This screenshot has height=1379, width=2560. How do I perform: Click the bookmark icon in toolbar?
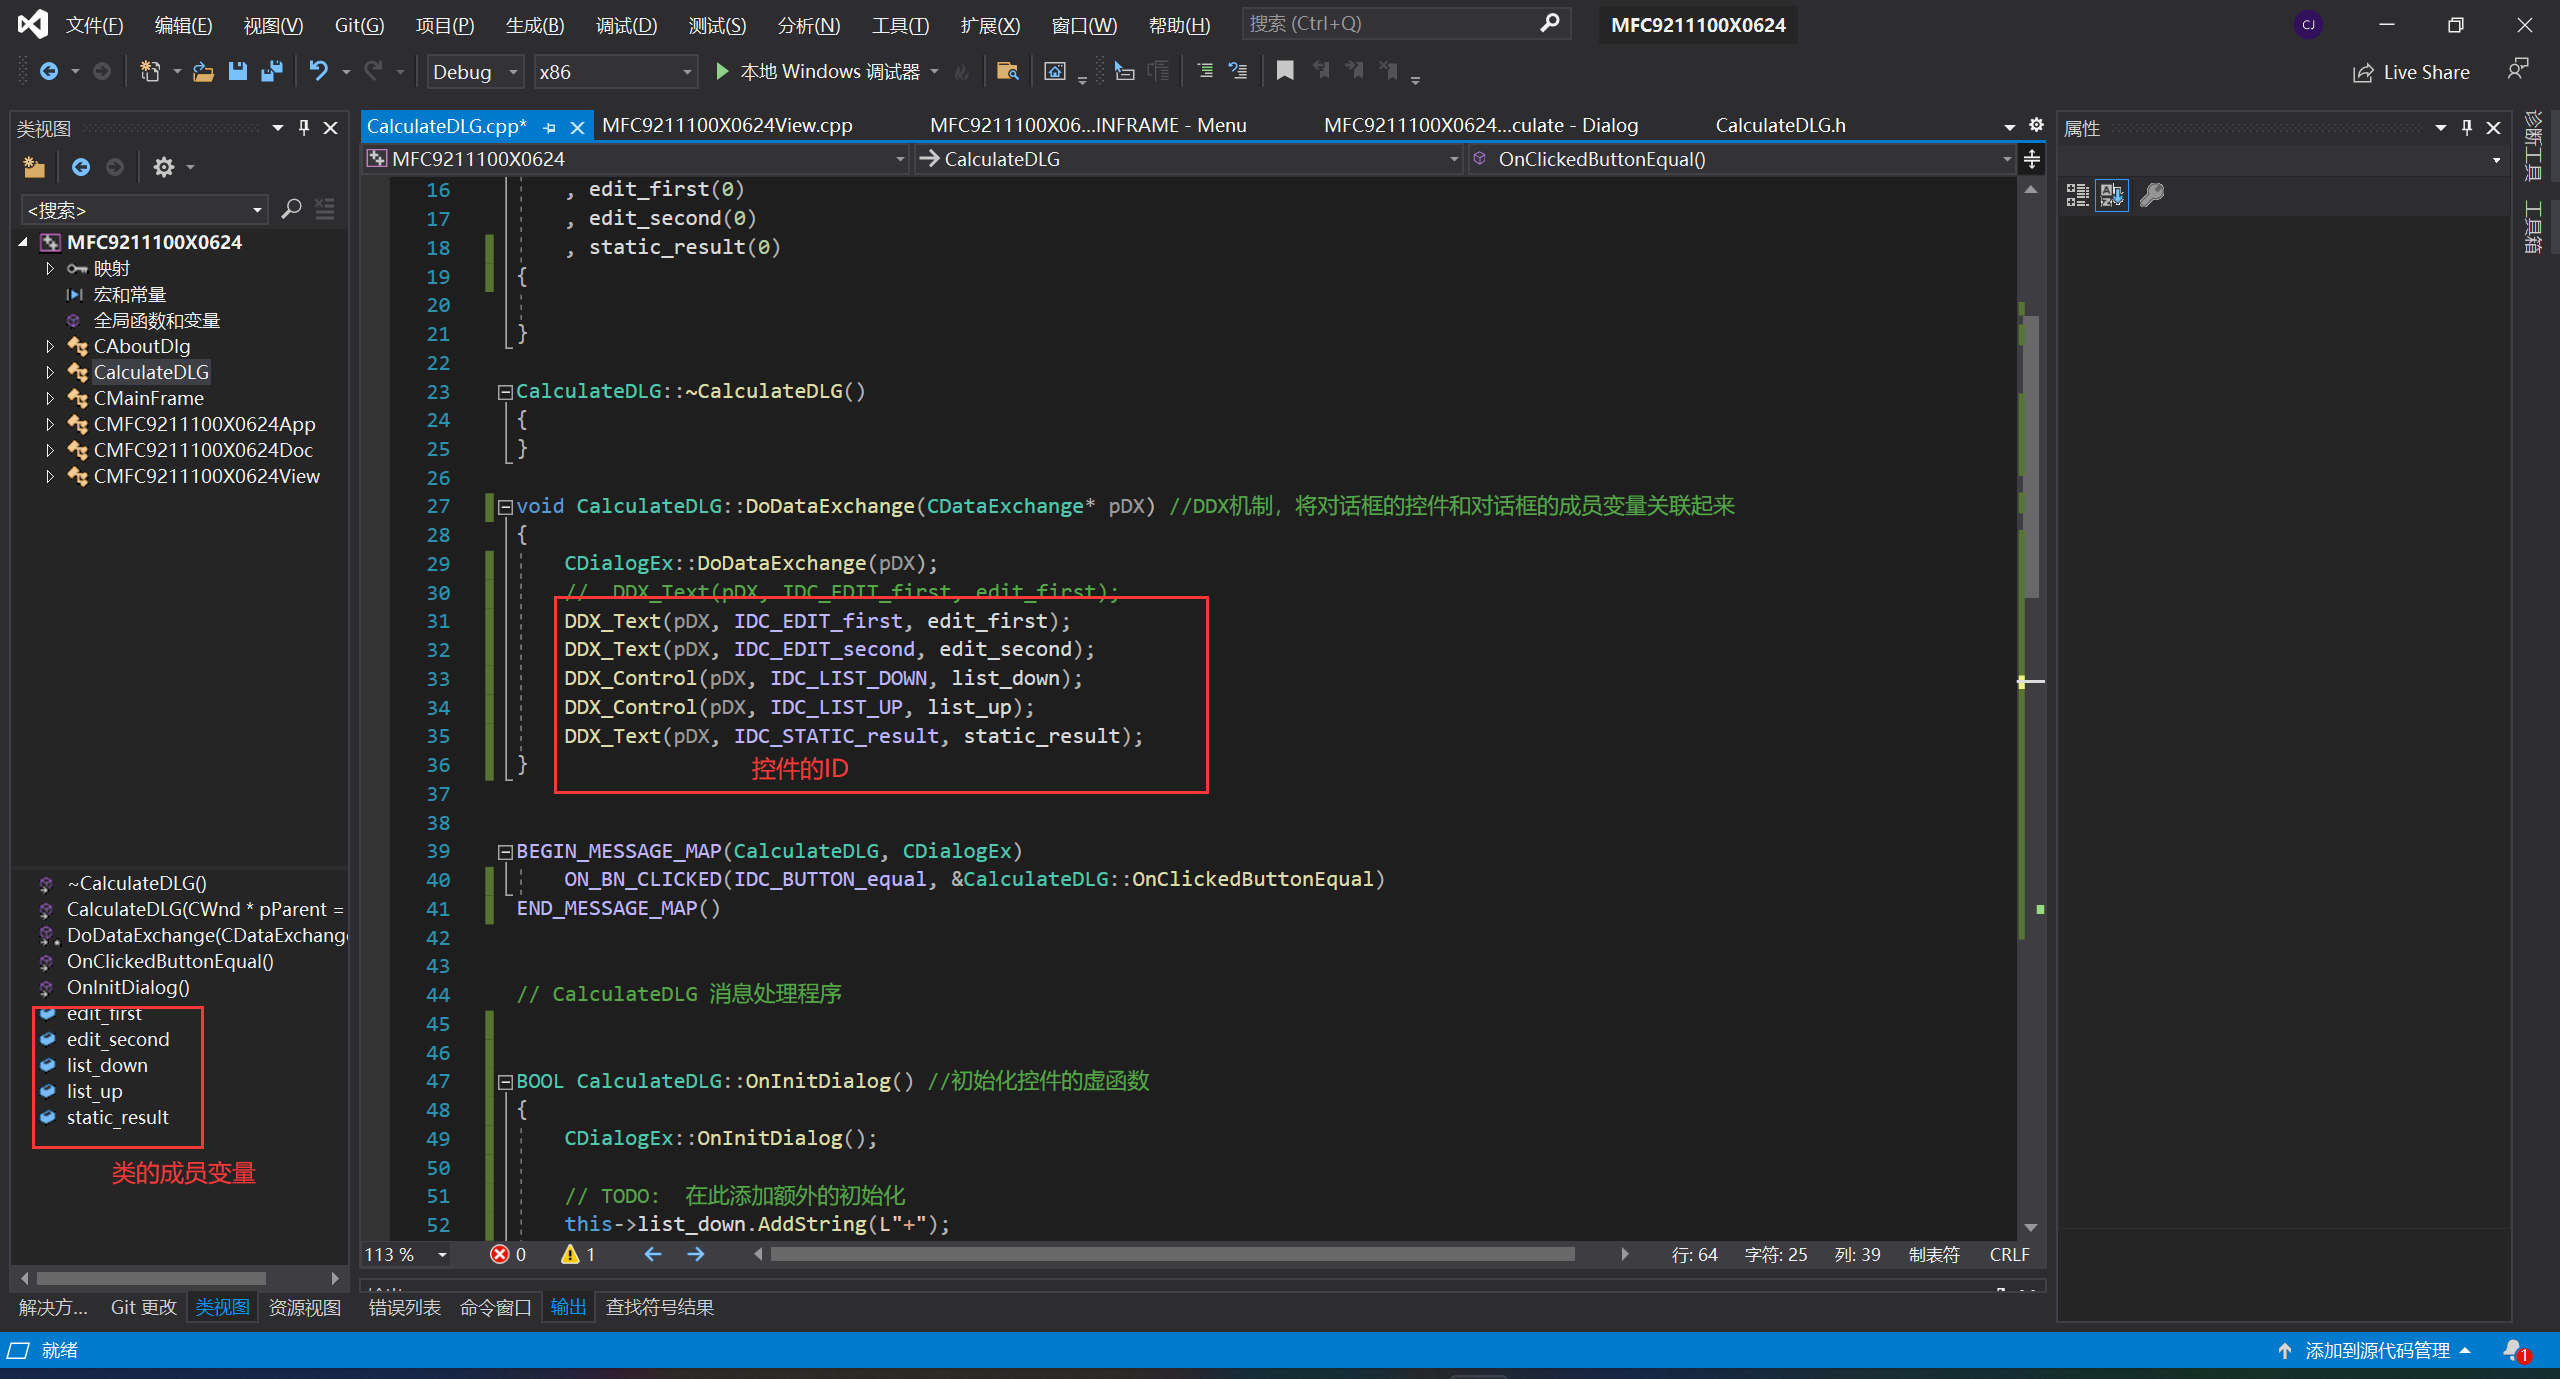pos(1285,71)
